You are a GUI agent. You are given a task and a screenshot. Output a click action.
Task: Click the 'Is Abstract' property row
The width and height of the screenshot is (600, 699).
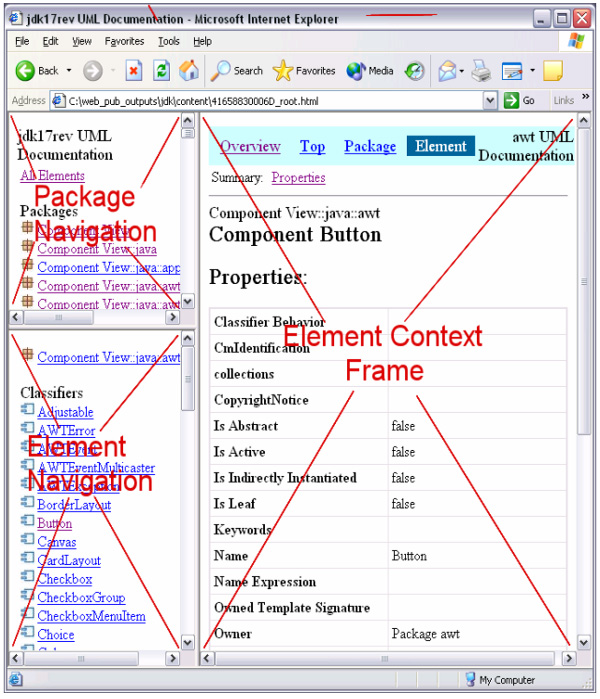(388, 426)
